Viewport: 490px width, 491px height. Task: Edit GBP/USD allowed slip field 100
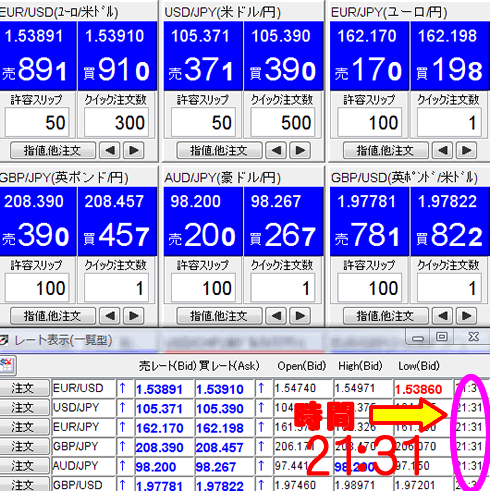point(370,287)
